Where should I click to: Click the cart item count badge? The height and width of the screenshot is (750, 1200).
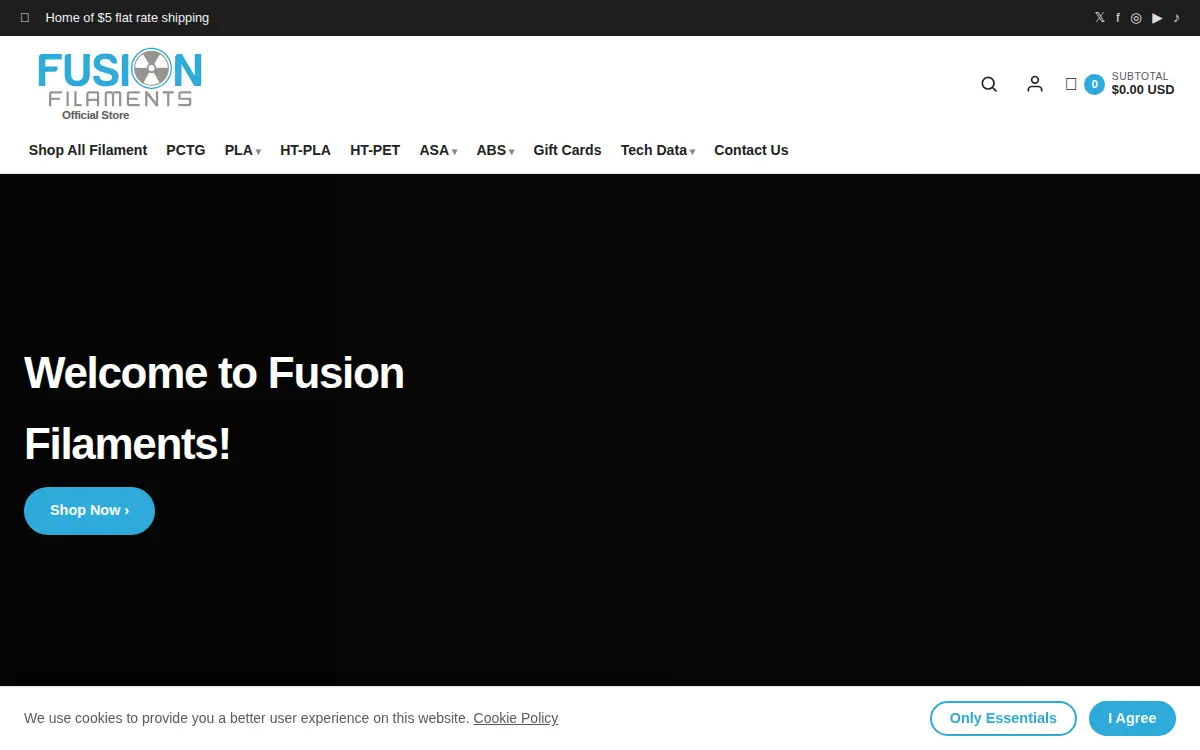(1094, 84)
